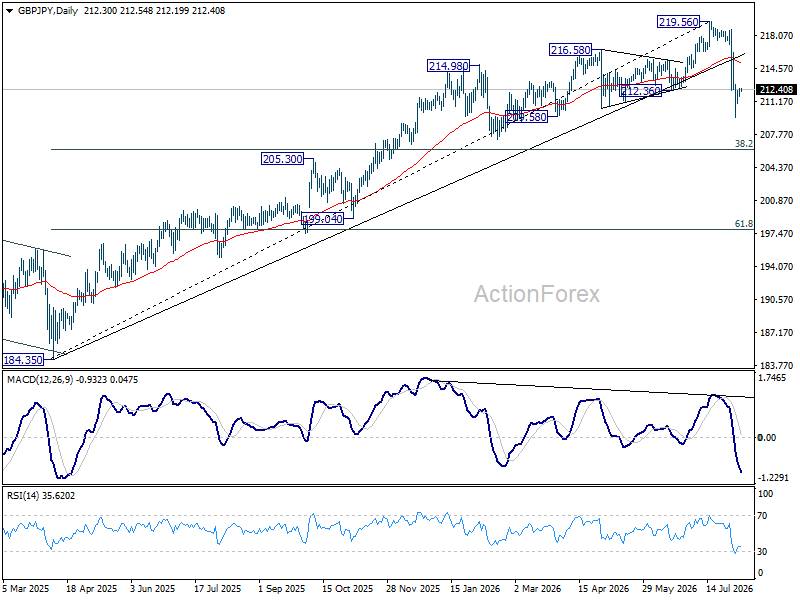The width and height of the screenshot is (800, 600).
Task: Select the RSI 30 level label
Action: (x=763, y=552)
